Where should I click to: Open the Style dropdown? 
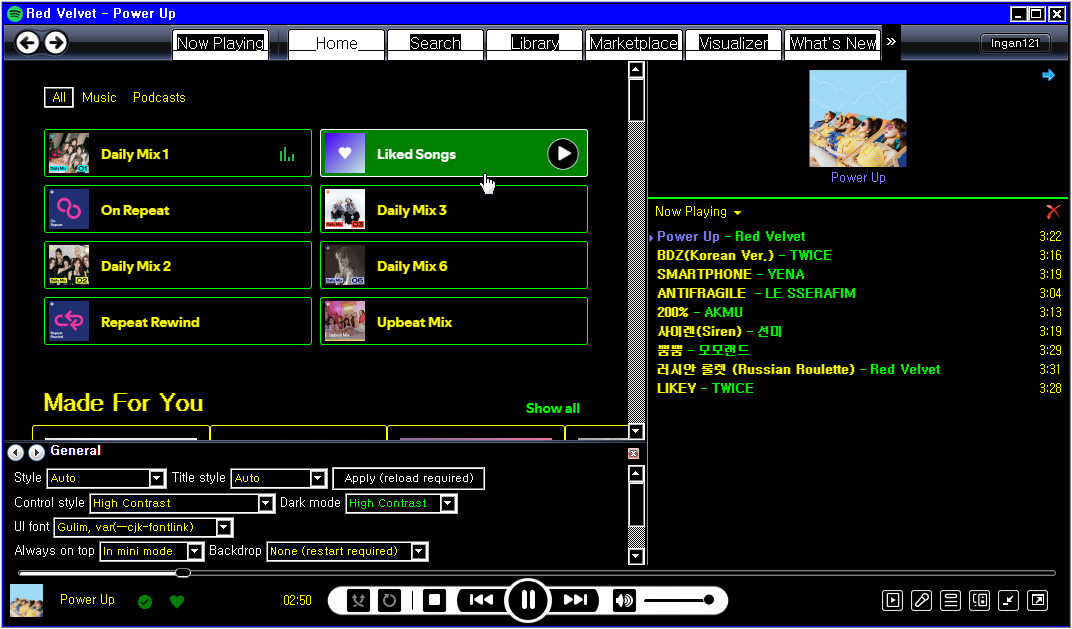(x=106, y=478)
